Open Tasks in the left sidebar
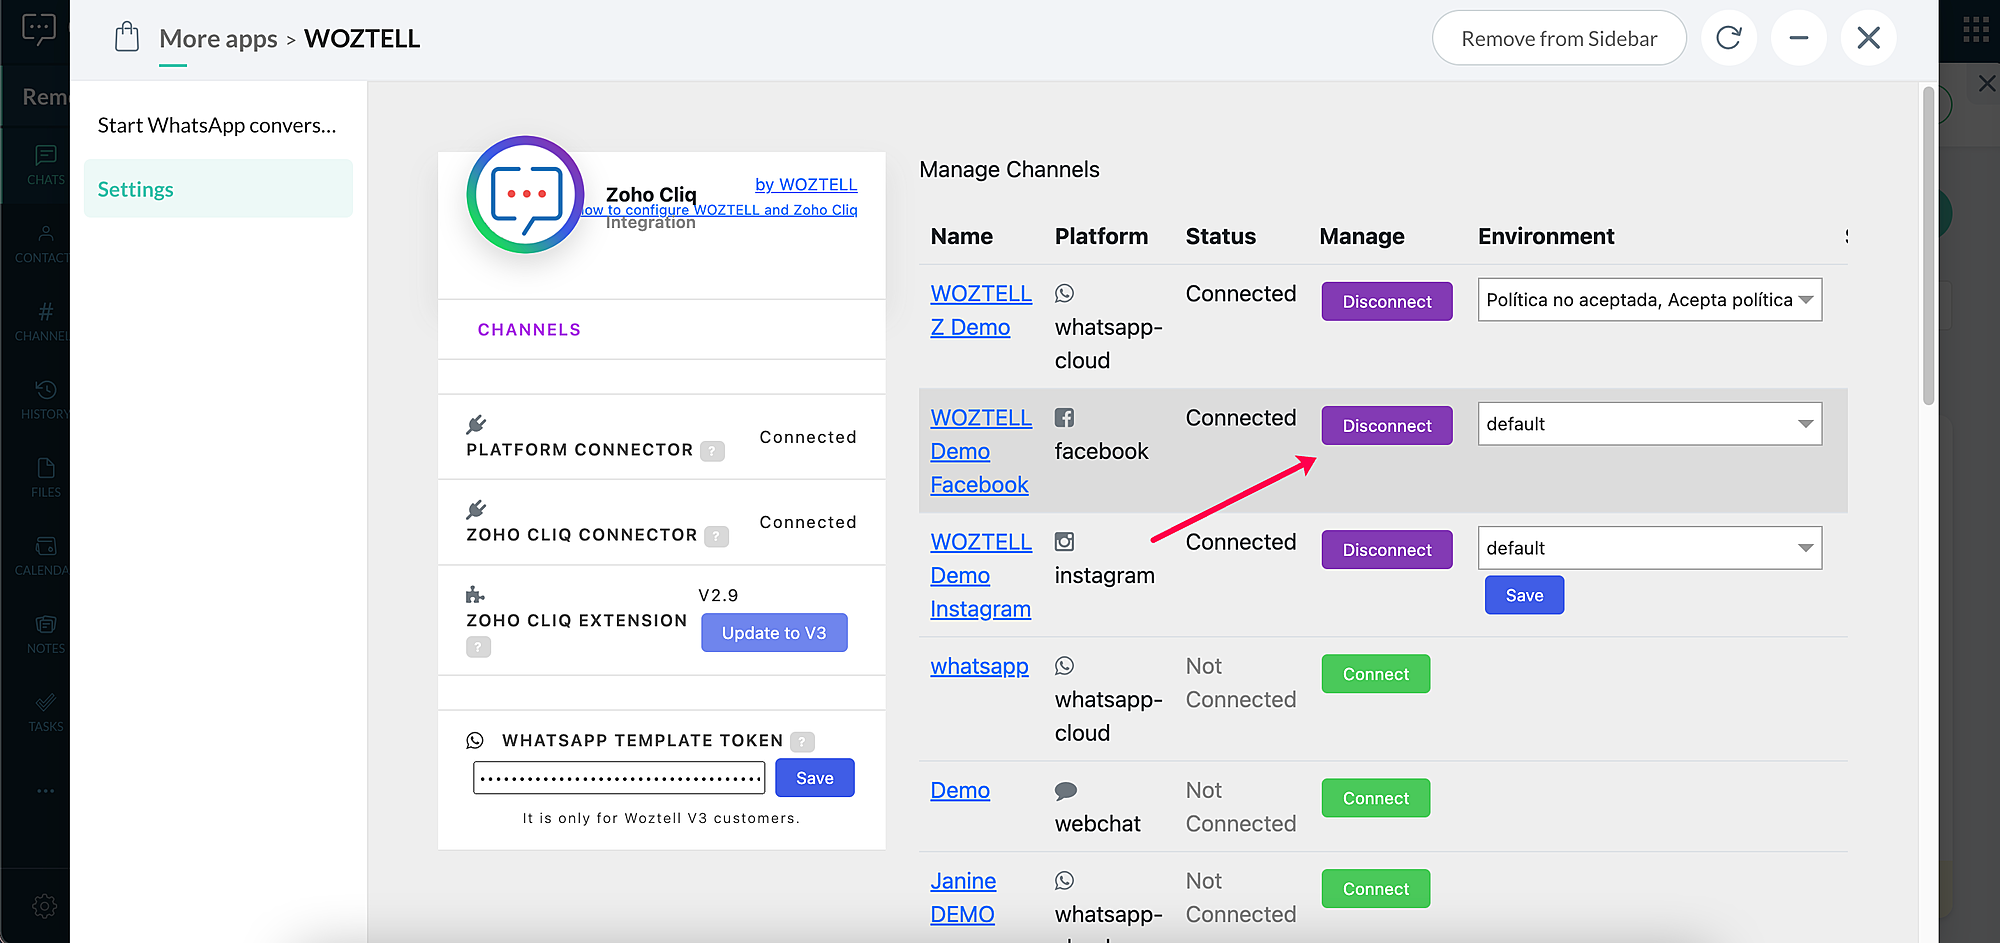This screenshot has width=2000, height=943. (x=45, y=712)
